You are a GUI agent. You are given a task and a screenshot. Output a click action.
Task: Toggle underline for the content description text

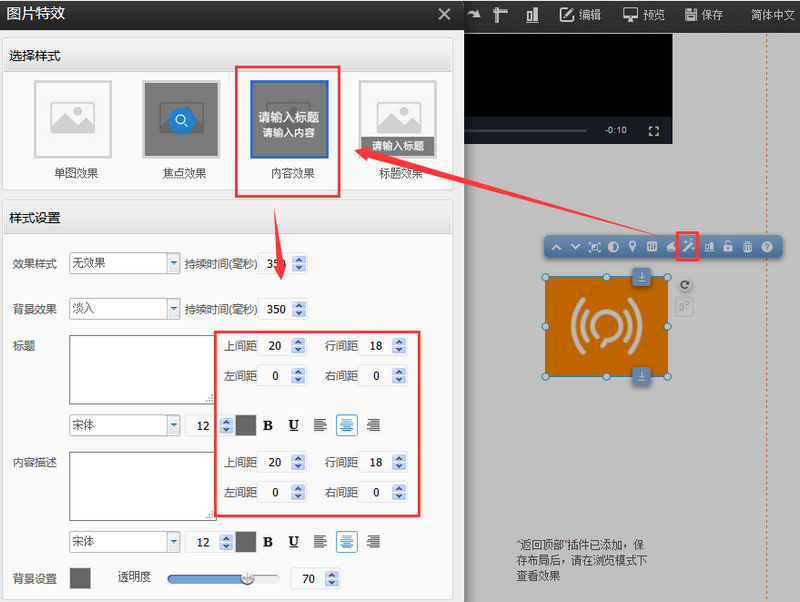coord(294,541)
